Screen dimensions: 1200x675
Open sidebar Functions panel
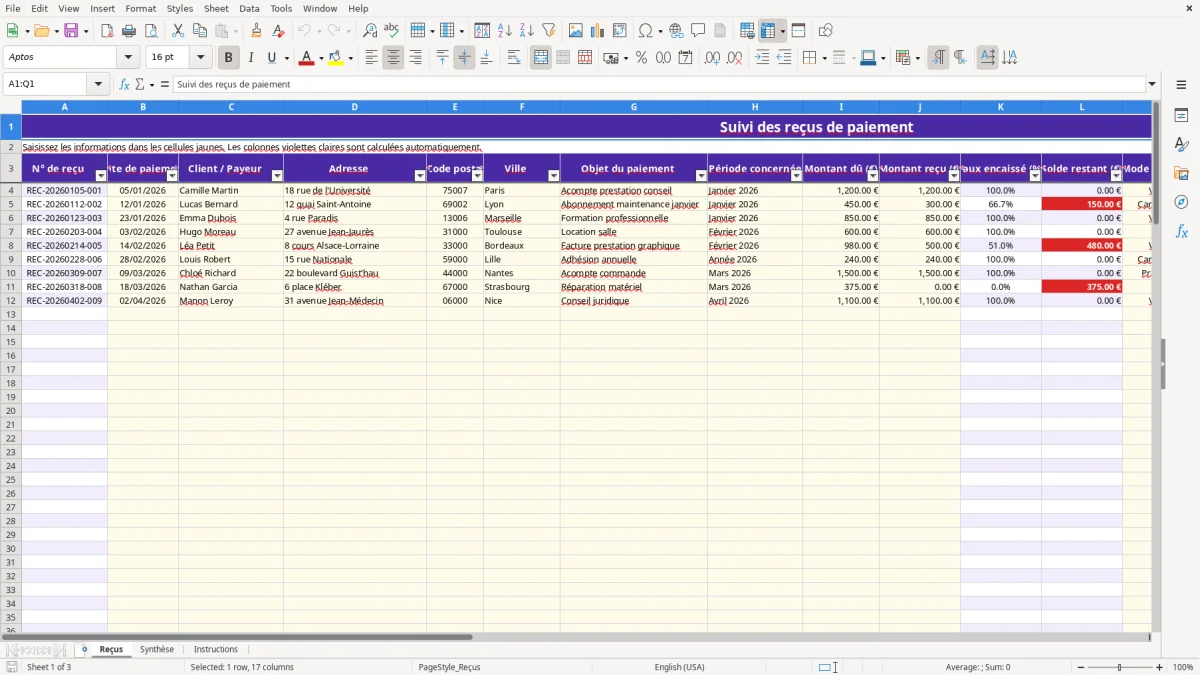coord(1181,231)
